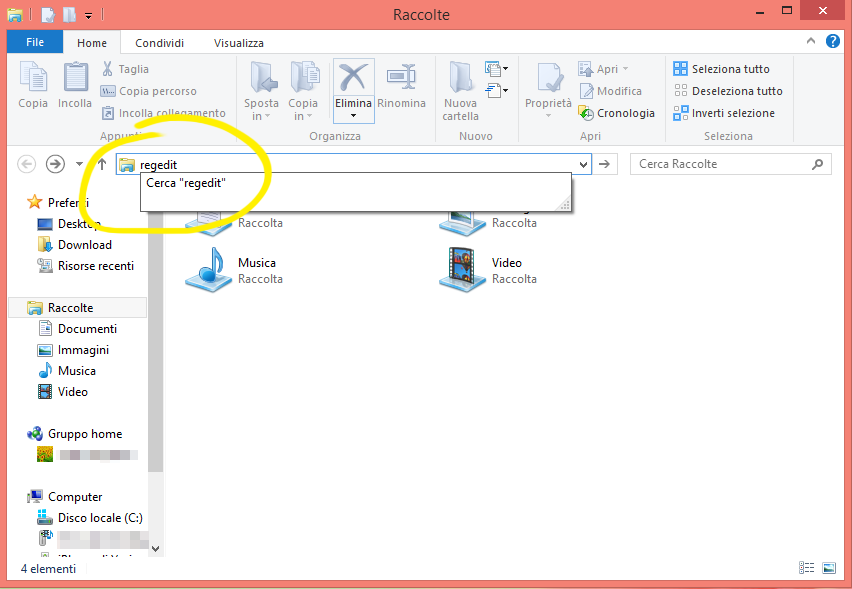852x589 pixels.
Task: Switch to the Home tab
Action: (x=92, y=43)
